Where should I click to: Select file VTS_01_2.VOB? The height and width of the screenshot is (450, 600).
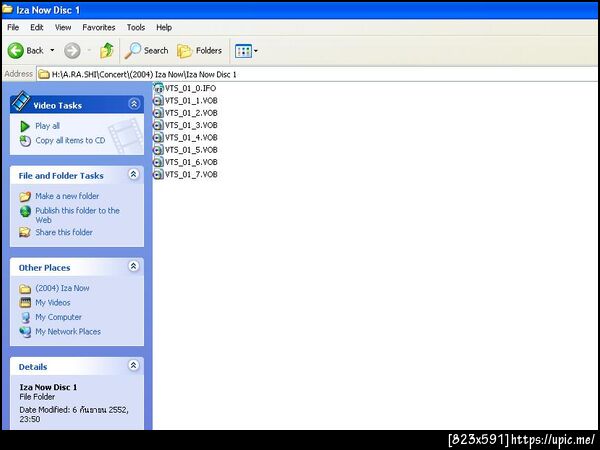pos(191,113)
